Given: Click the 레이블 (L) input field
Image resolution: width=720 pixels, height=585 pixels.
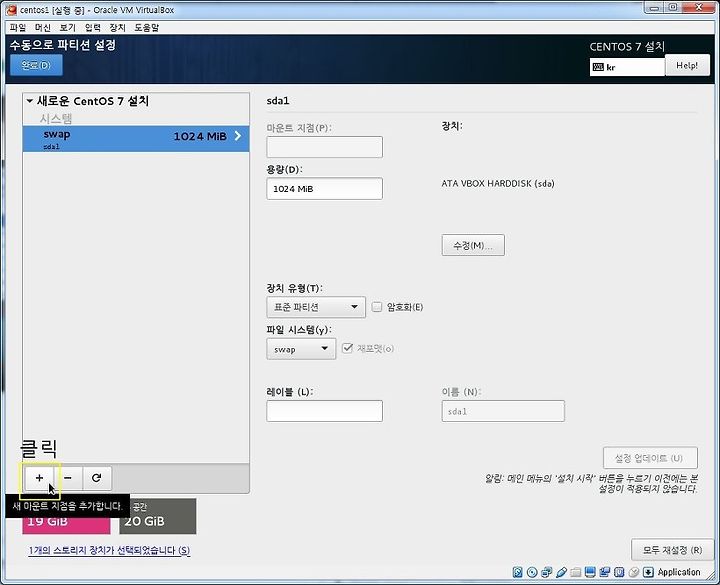Looking at the screenshot, I should (x=324, y=411).
